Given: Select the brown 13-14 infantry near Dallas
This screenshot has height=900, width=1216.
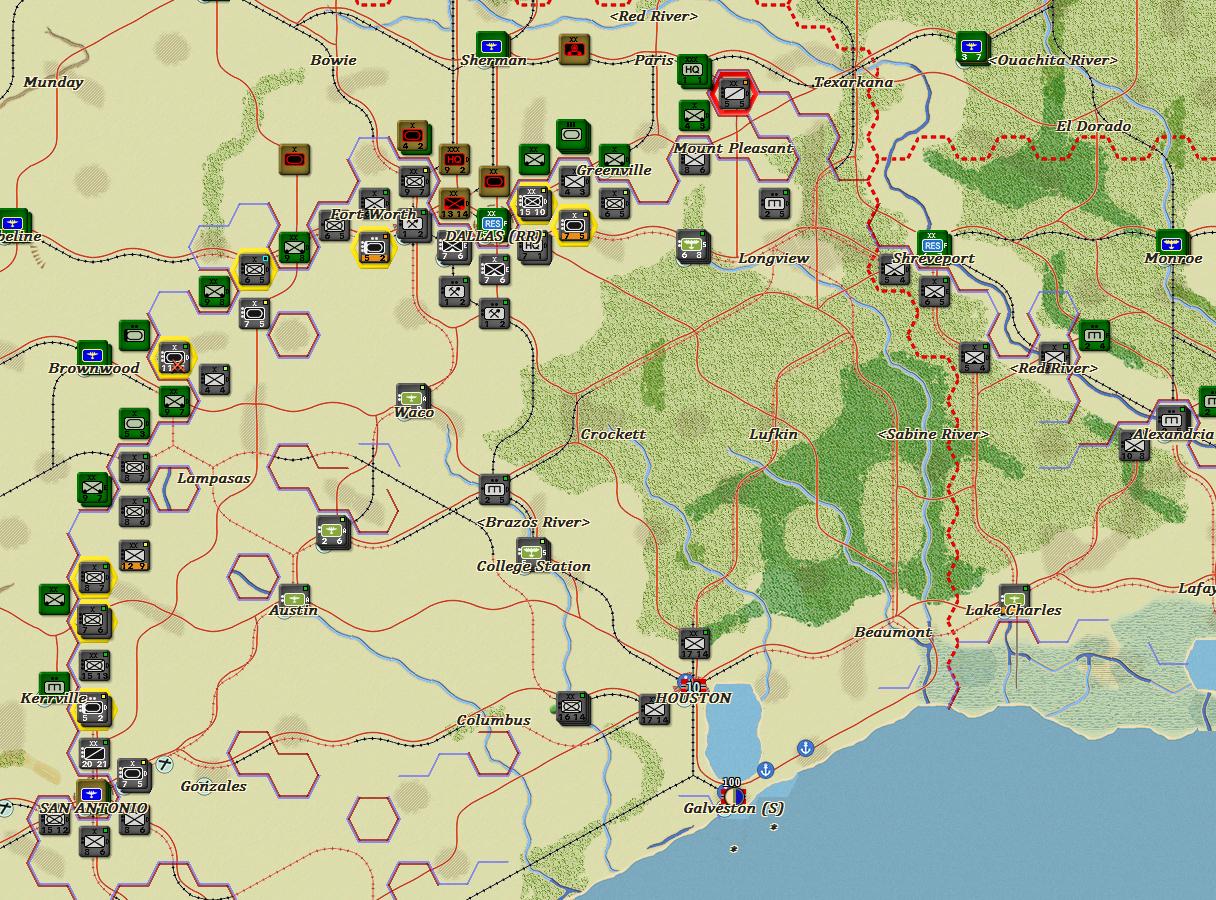Looking at the screenshot, I should click(454, 203).
